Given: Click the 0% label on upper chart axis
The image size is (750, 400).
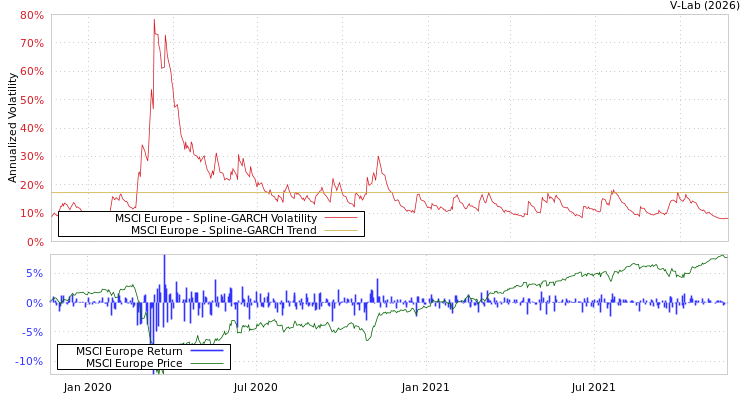Looking at the screenshot, I should [x=34, y=242].
